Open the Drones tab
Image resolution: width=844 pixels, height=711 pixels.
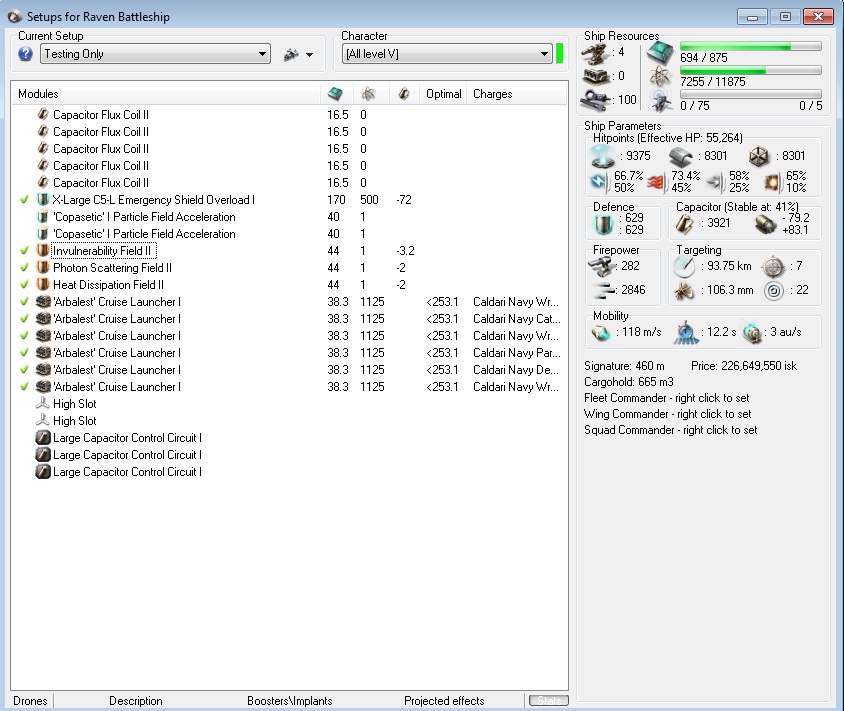tap(31, 701)
